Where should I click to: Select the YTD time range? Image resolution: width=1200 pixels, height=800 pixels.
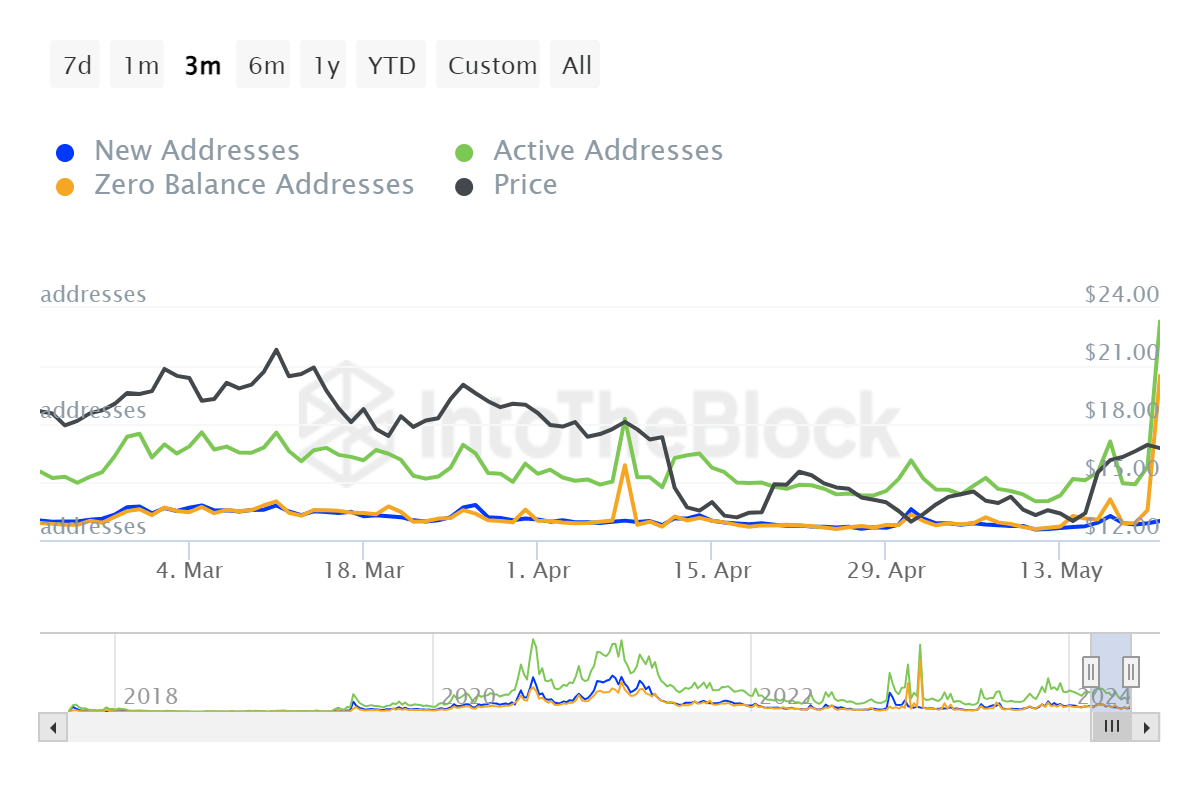[390, 64]
